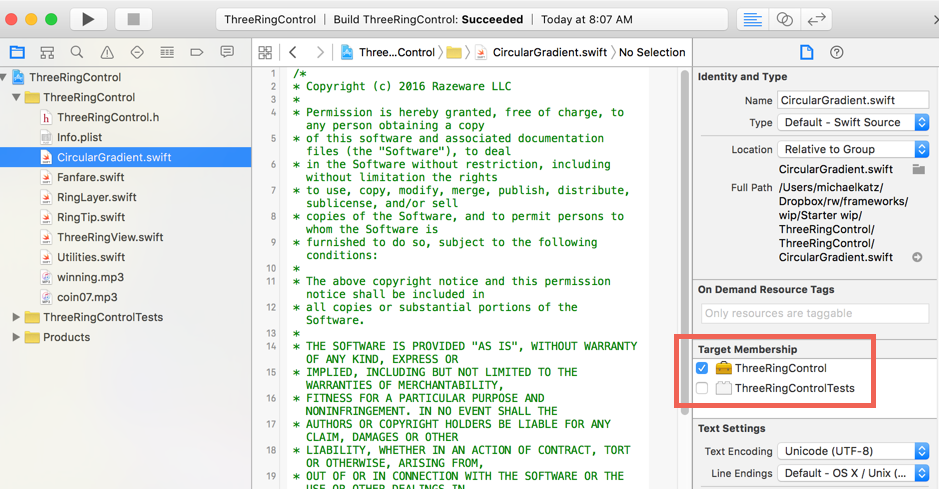Click CircularGradient.swift breadcrumb
939x489 pixels.
tap(541, 53)
